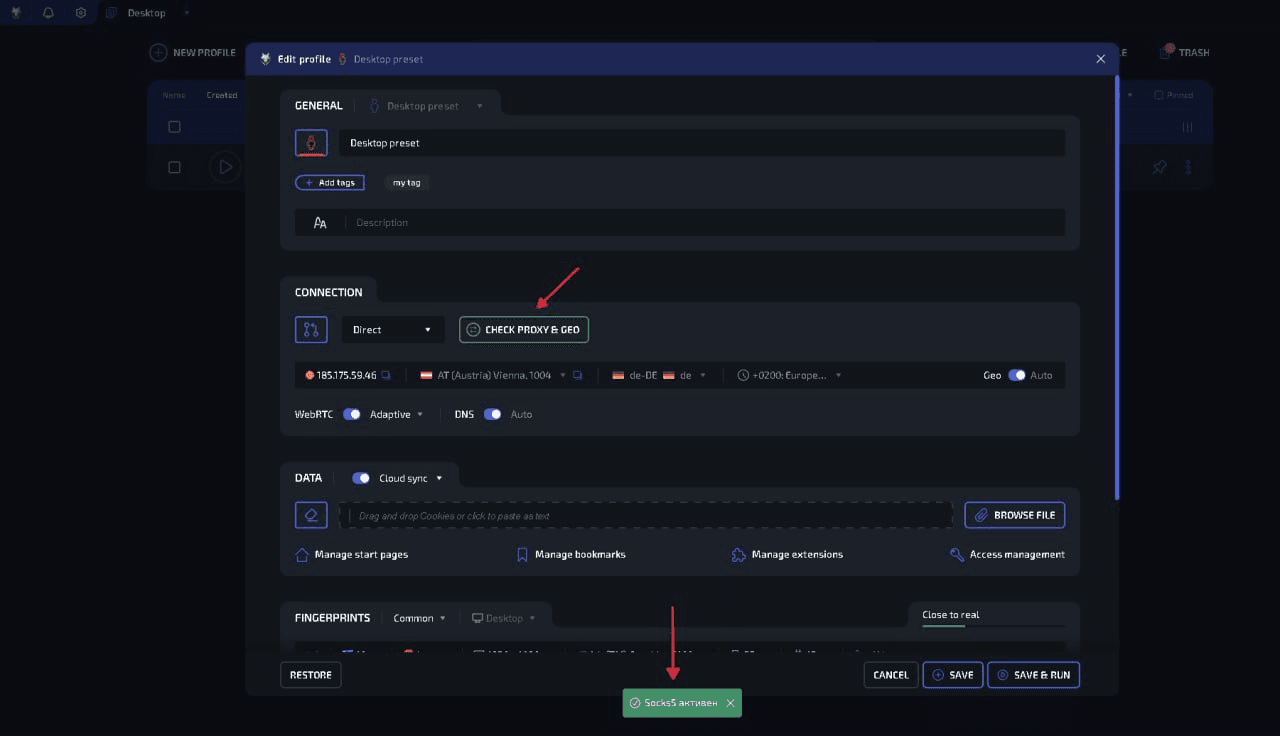Toggle the DNS Auto switch
Screen dimensions: 1280x736
pyautogui.click(x=493, y=414)
